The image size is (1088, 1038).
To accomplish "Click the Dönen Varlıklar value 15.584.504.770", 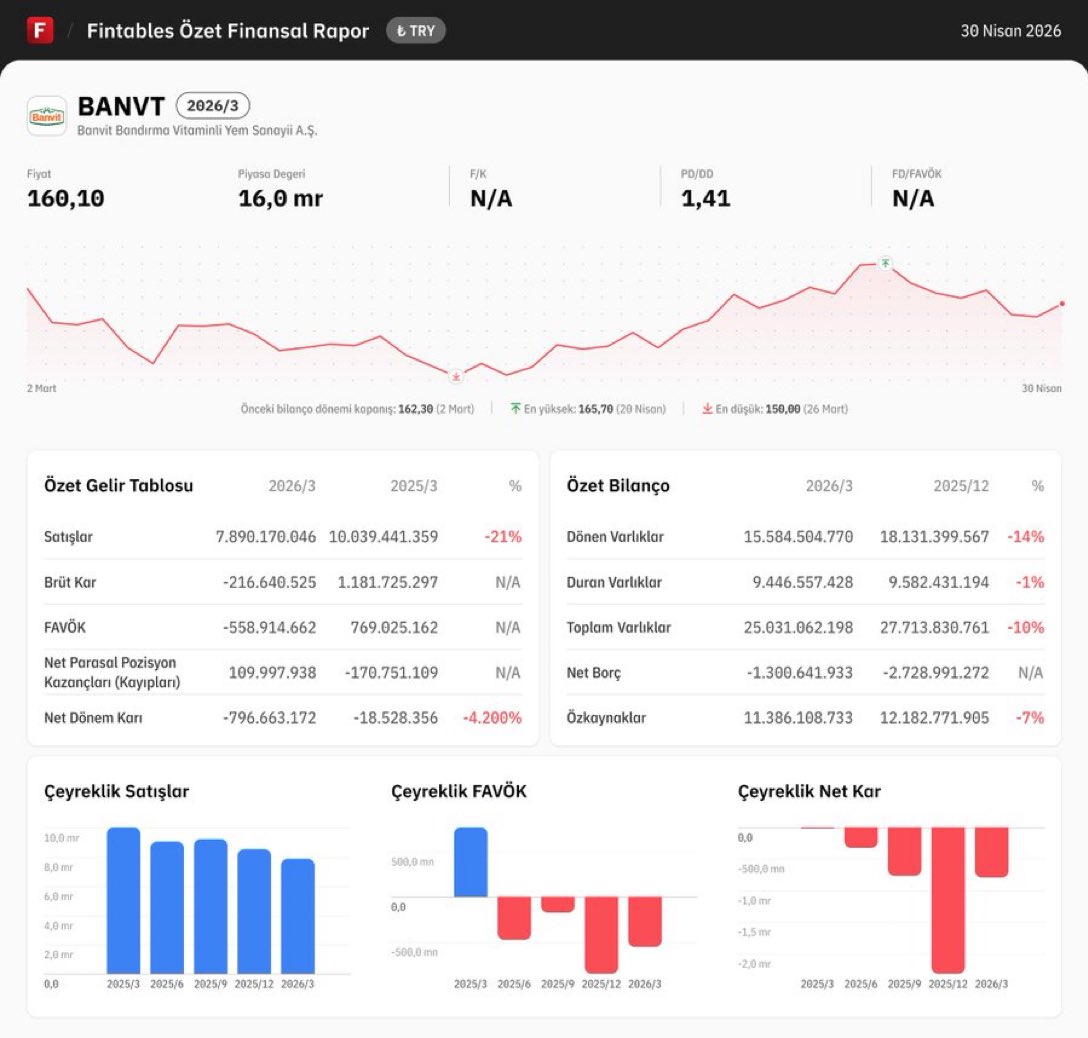I will 798,536.
